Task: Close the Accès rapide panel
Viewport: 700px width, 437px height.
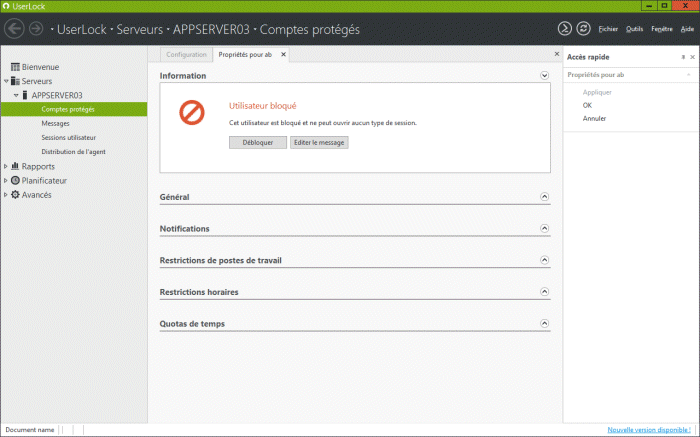Action: (692, 57)
